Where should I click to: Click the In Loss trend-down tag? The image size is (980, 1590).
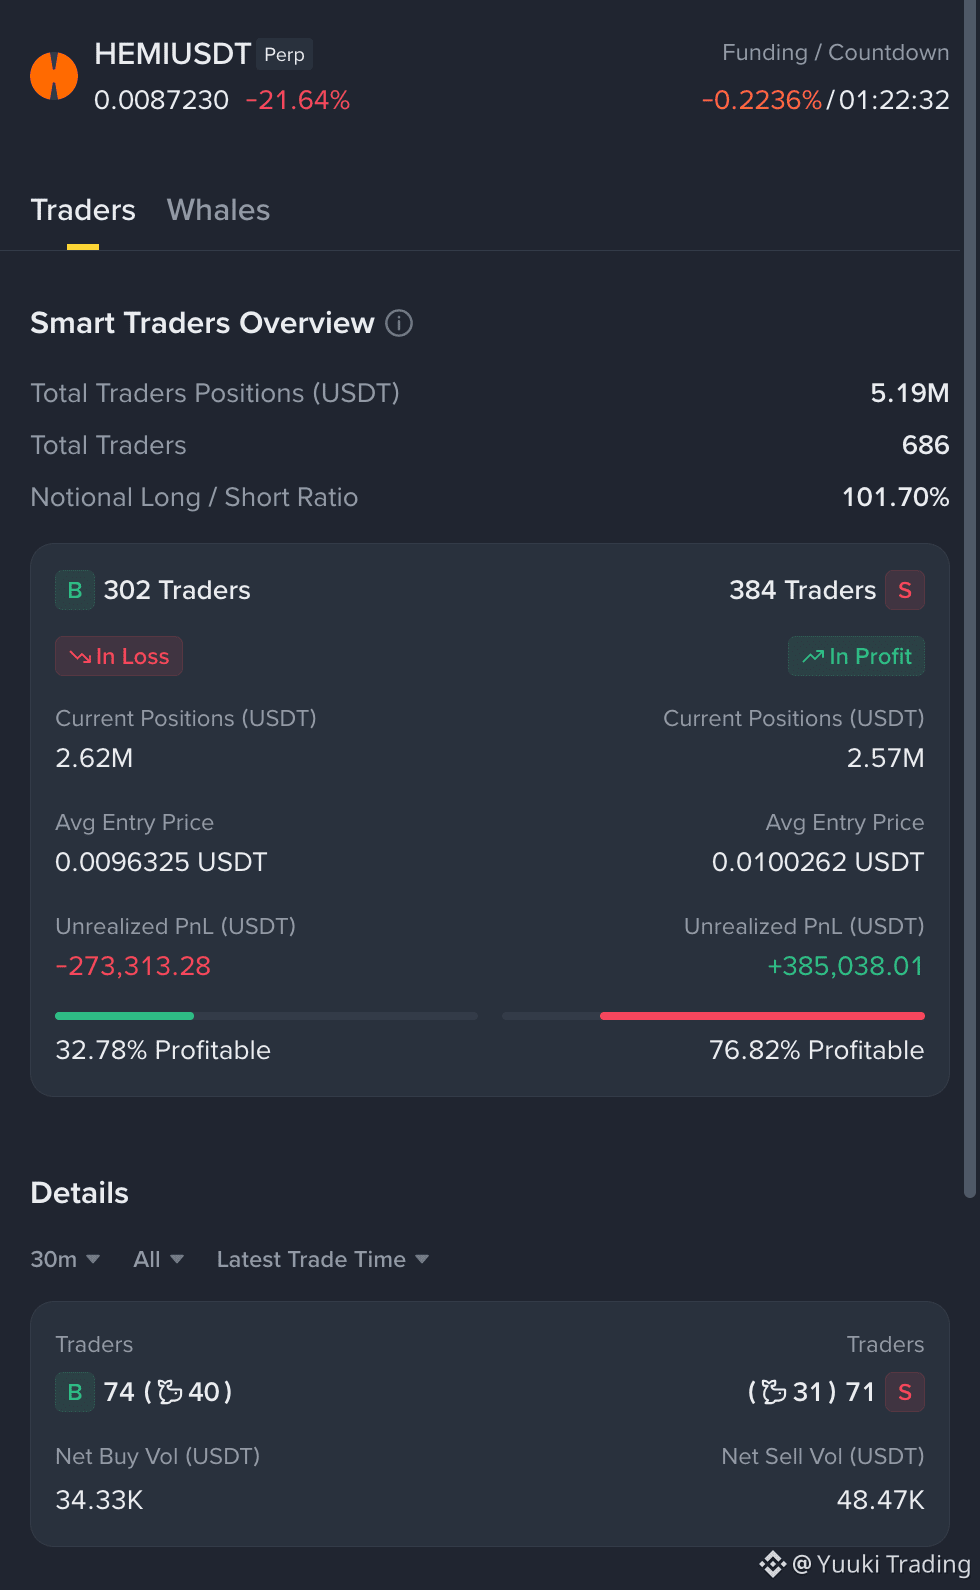(x=119, y=656)
